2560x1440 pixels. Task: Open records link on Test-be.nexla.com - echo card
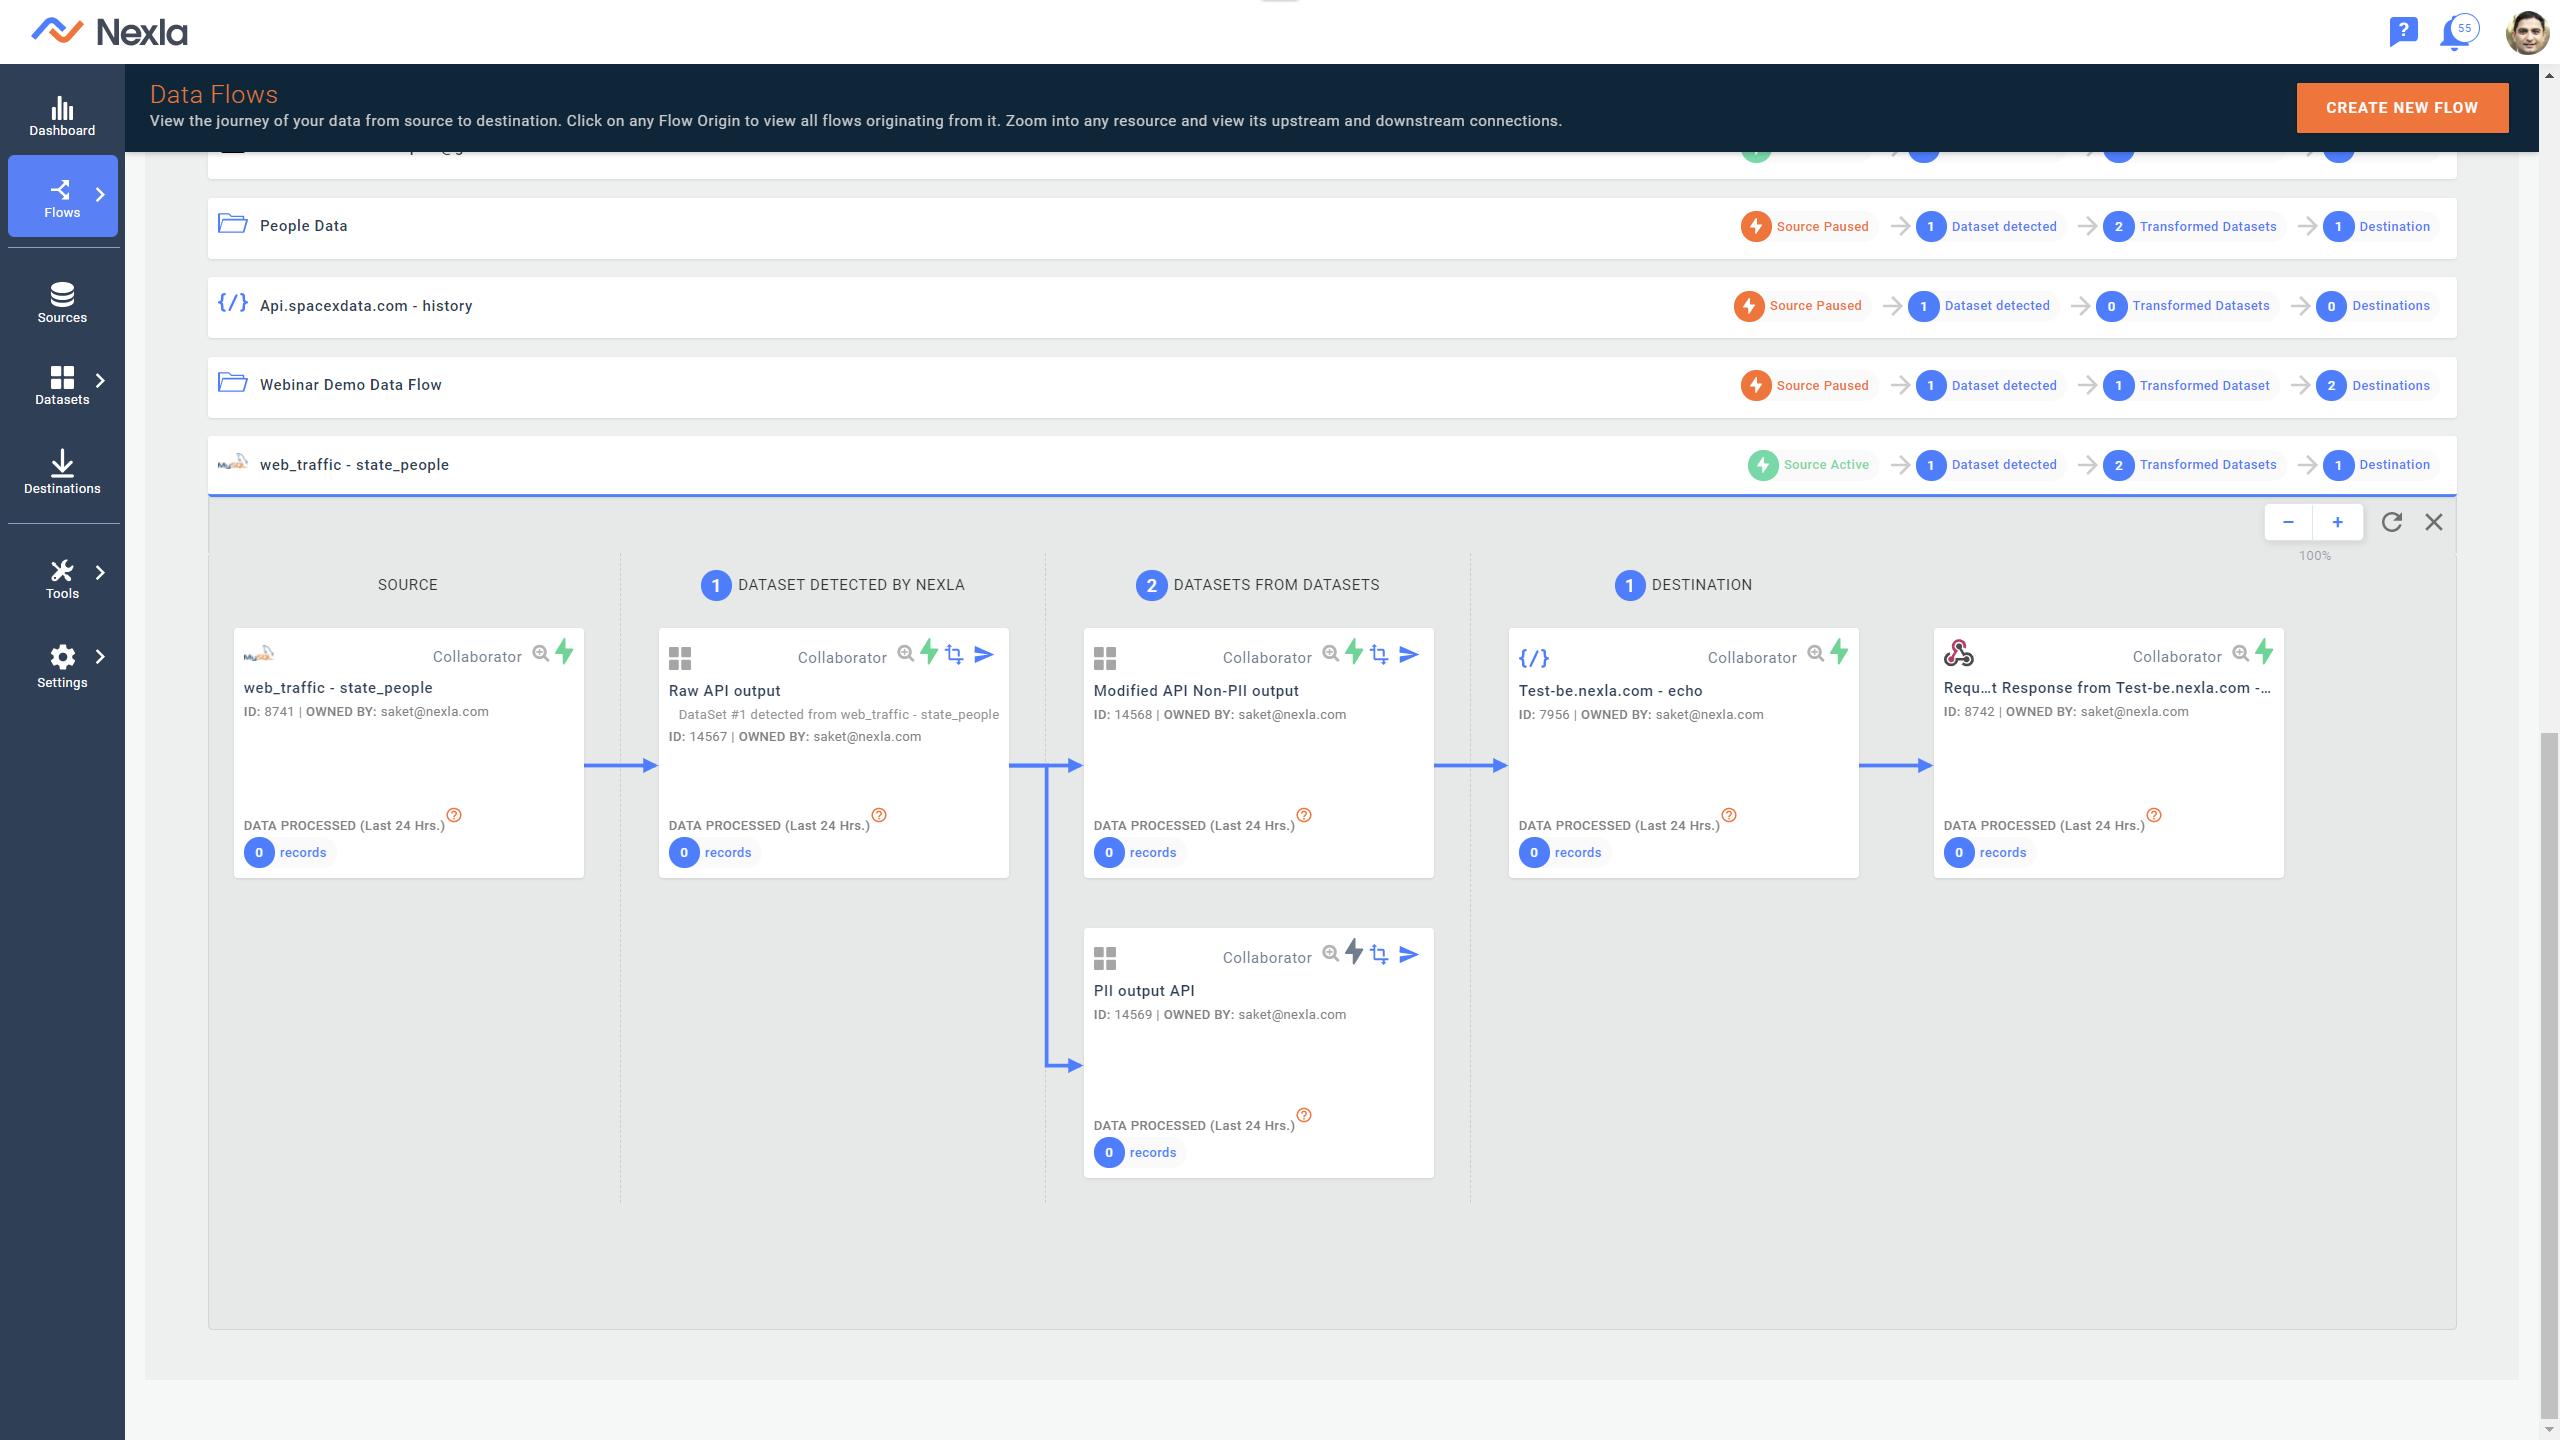click(1577, 852)
